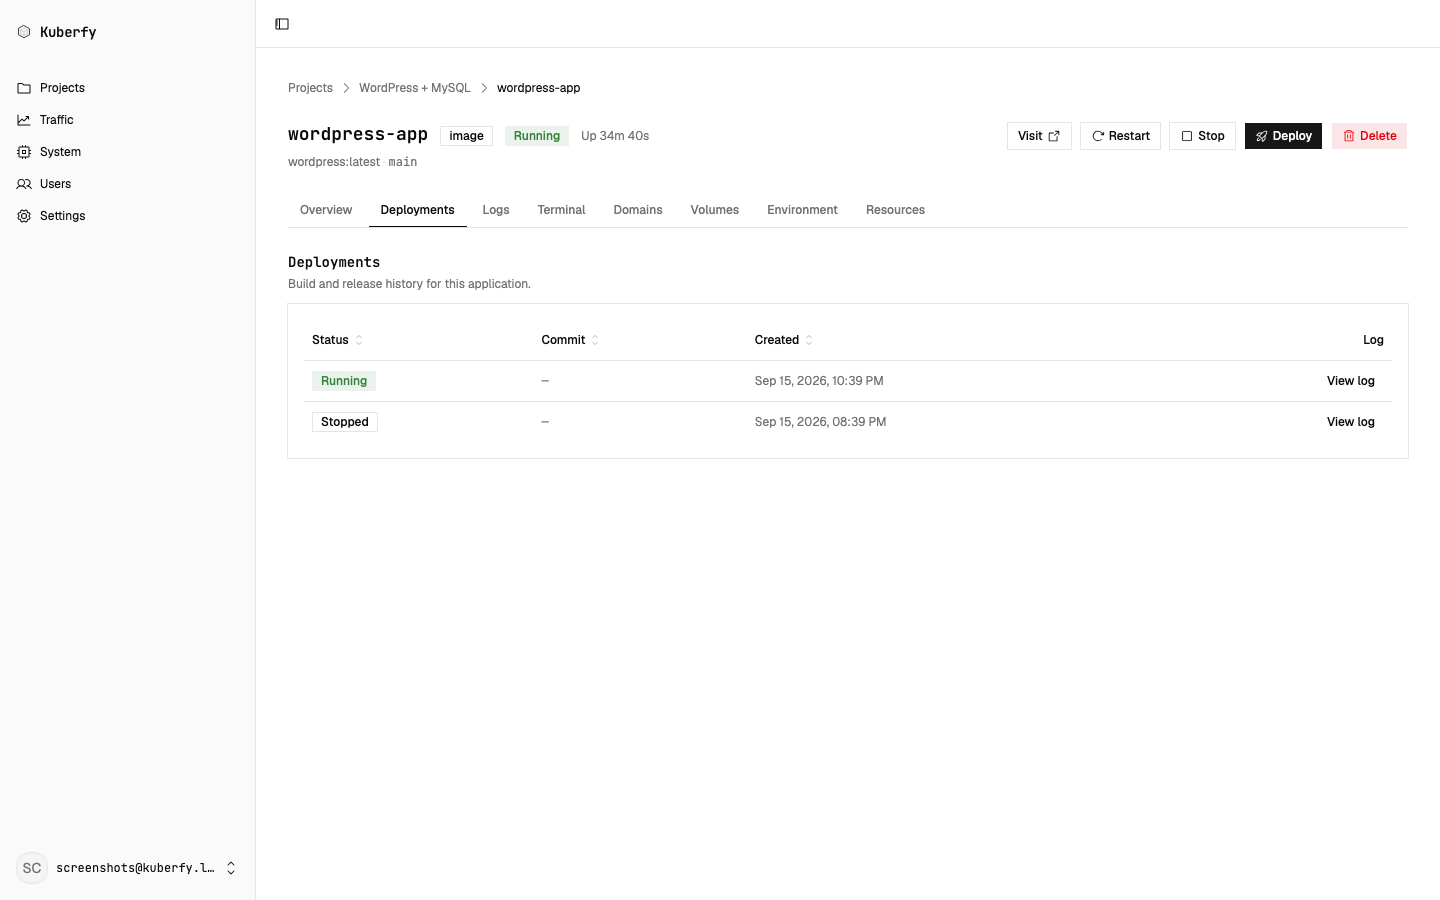Click the Running status badge in table
1440x900 pixels.
coord(344,381)
